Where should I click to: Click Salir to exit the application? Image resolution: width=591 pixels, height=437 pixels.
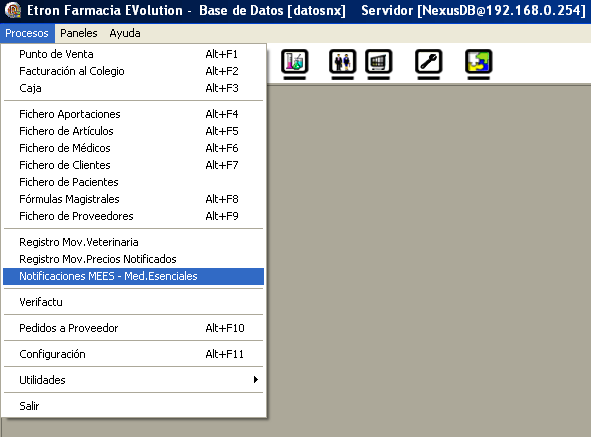coord(134,406)
